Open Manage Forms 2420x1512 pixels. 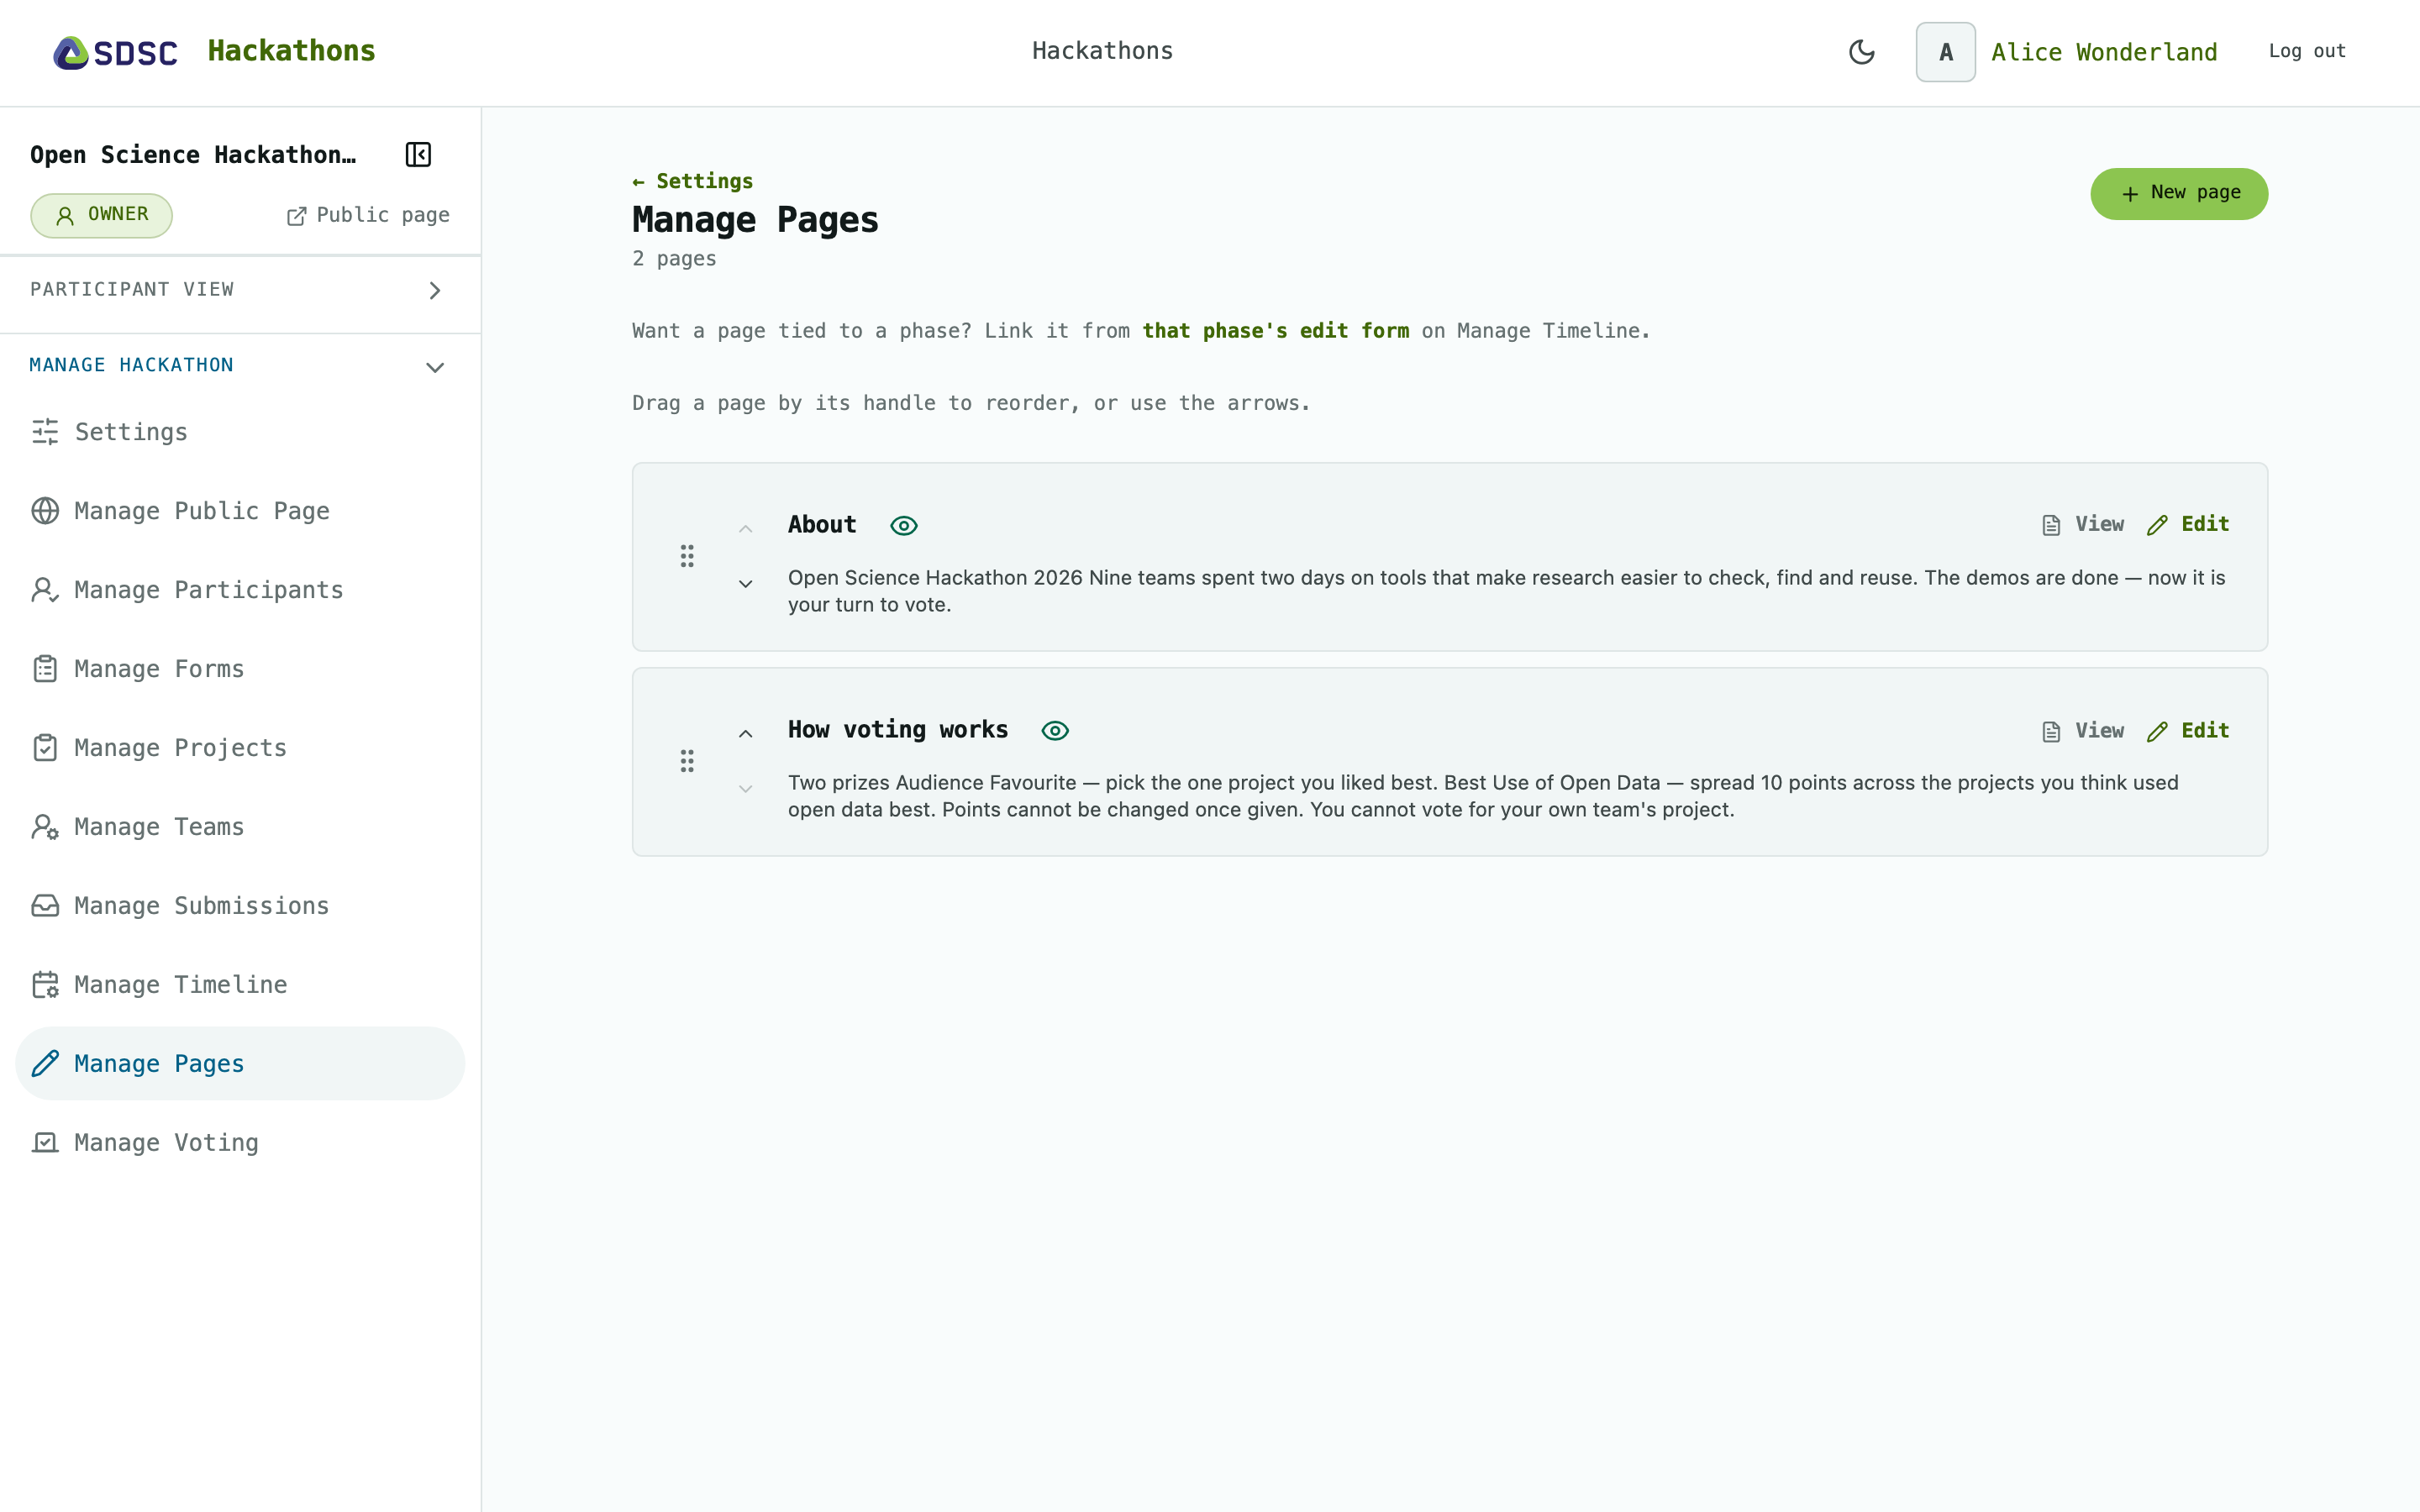coord(240,669)
